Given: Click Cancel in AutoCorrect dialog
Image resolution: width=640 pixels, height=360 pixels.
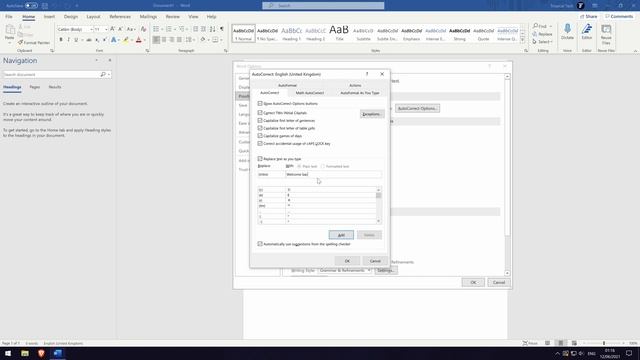Looking at the screenshot, I should (x=375, y=261).
